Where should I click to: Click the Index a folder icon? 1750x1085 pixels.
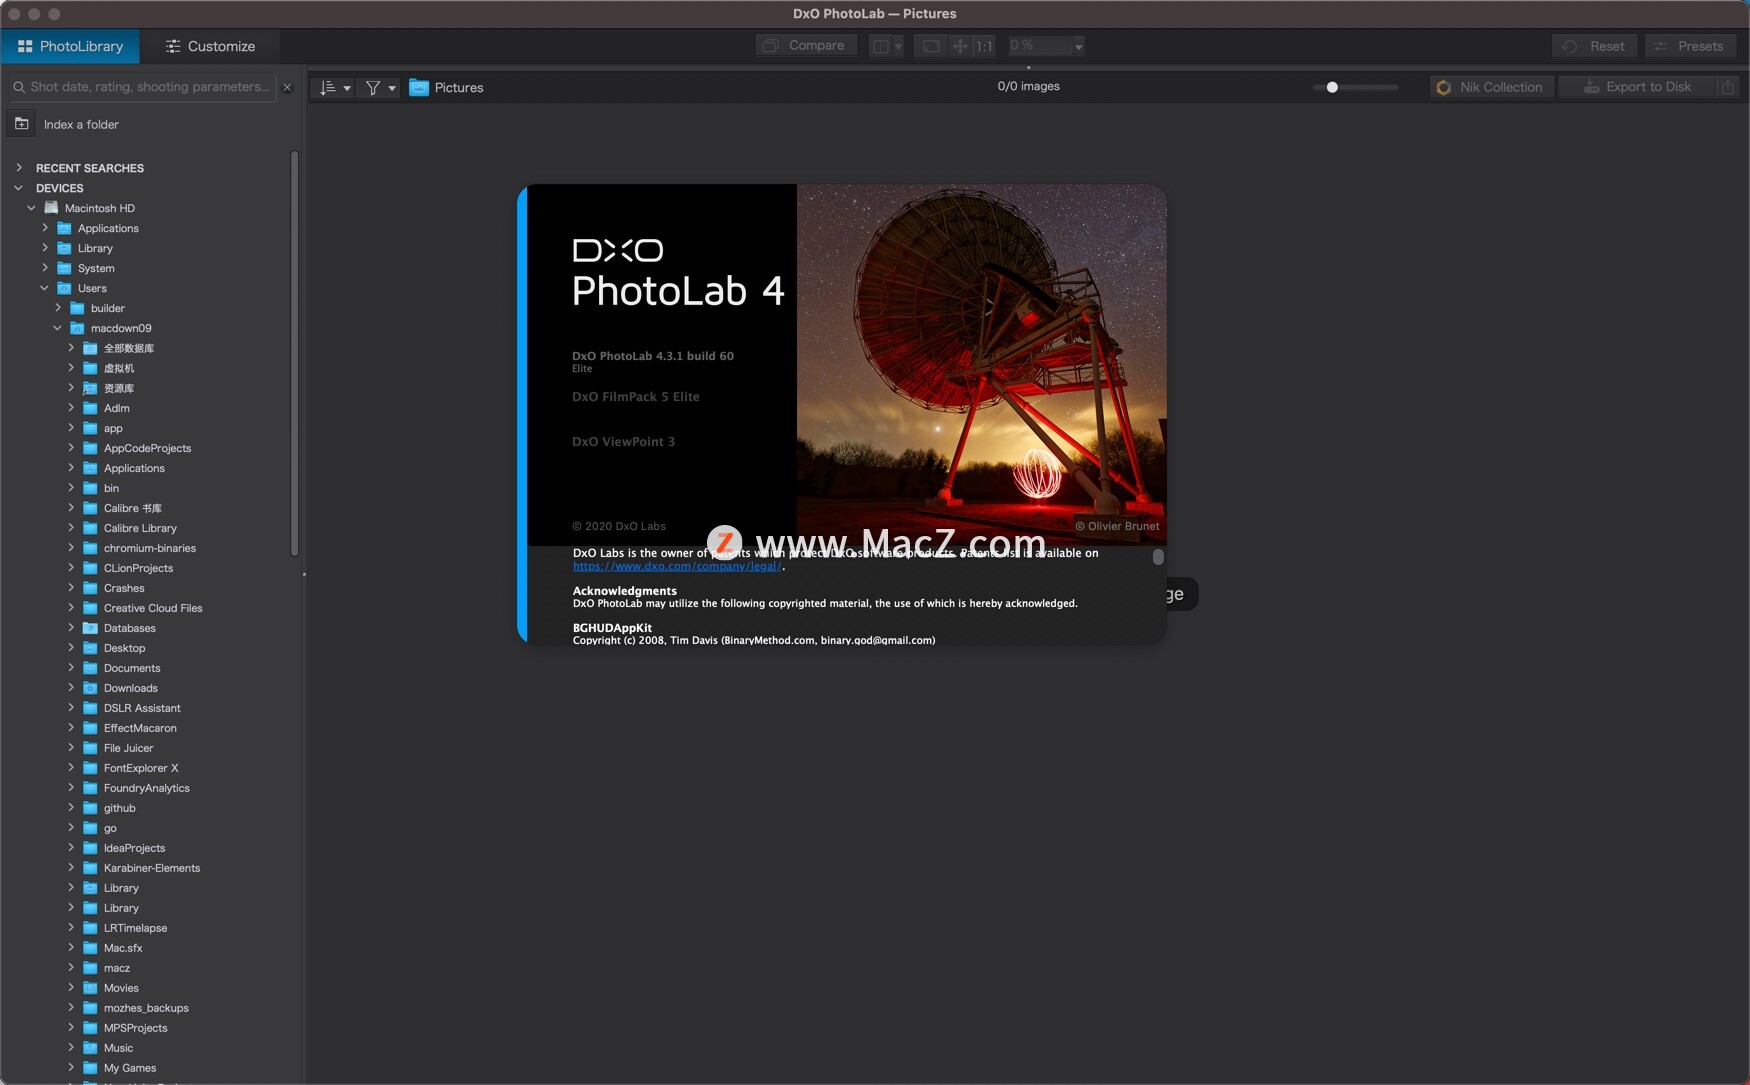pos(21,124)
